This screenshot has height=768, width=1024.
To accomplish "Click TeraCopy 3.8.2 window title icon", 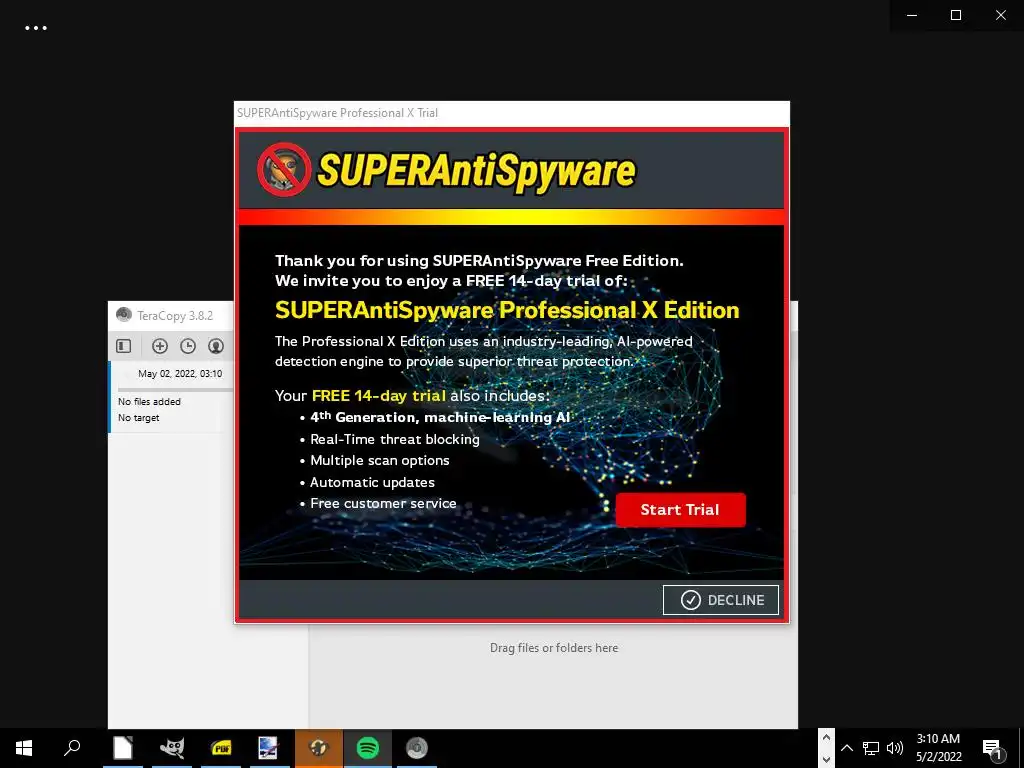I will 124,315.
